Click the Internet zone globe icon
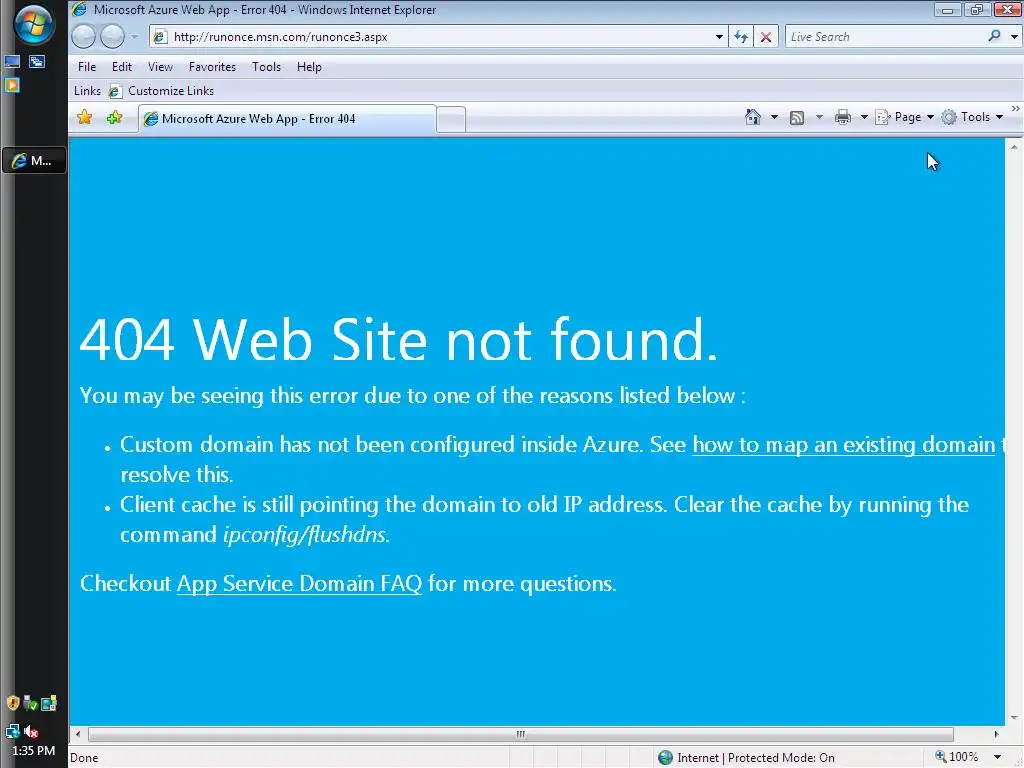The width and height of the screenshot is (1024, 768). click(x=665, y=758)
